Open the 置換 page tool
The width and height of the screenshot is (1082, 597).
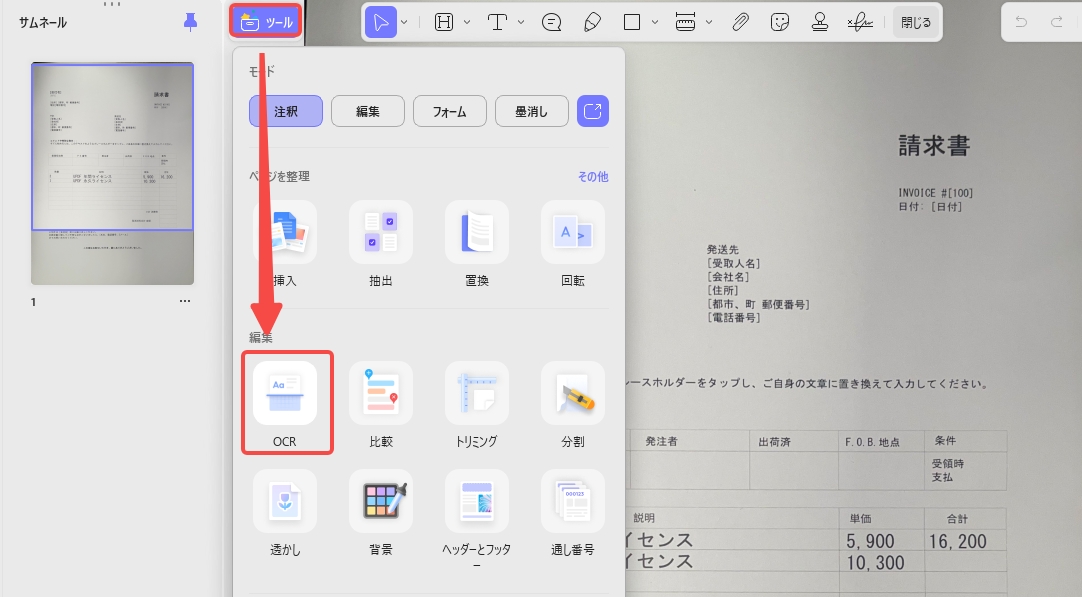click(x=477, y=244)
